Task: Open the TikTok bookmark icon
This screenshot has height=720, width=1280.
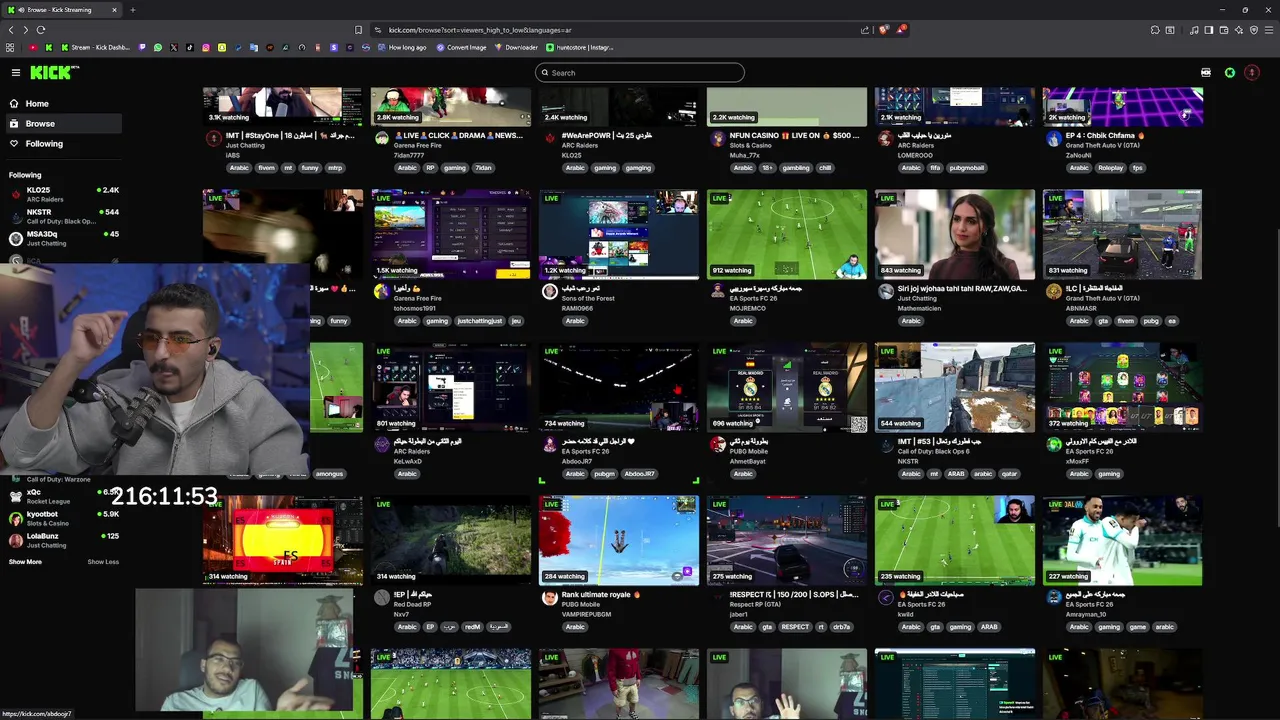Action: point(190,47)
